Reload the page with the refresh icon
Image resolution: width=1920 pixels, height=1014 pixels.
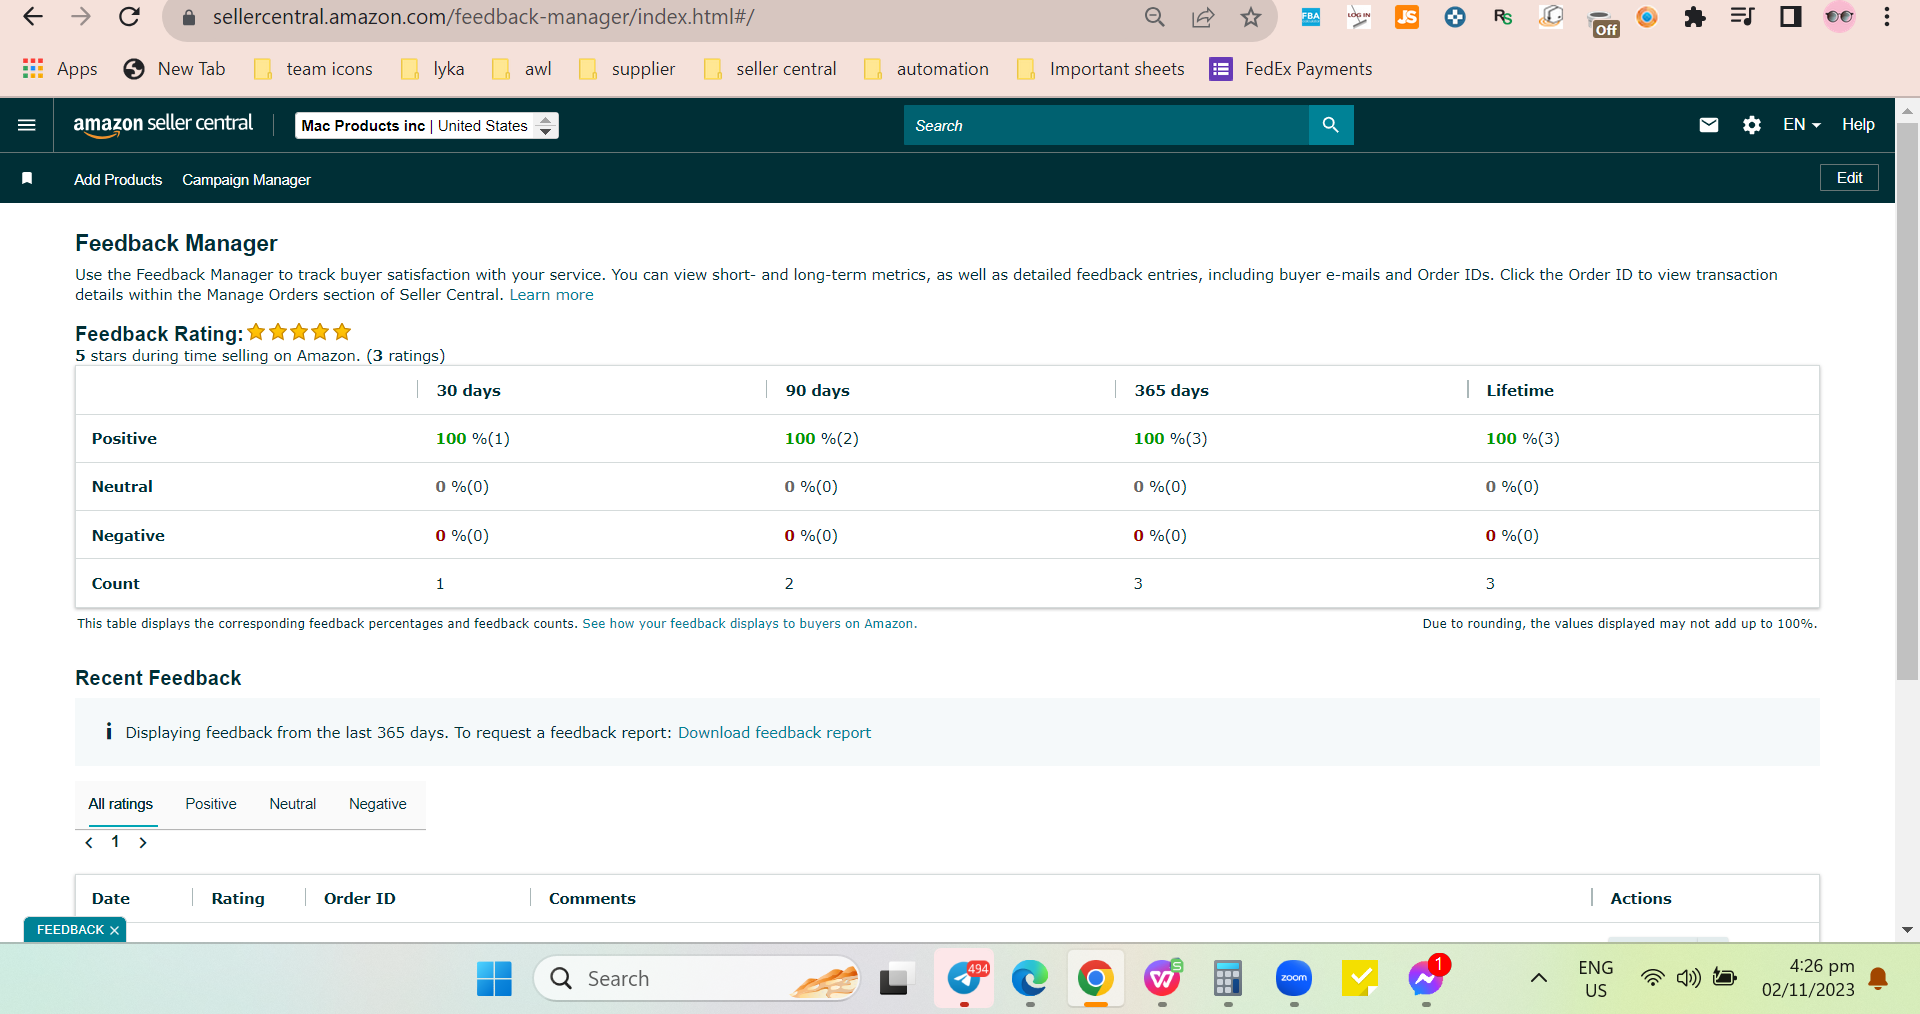[x=129, y=17]
